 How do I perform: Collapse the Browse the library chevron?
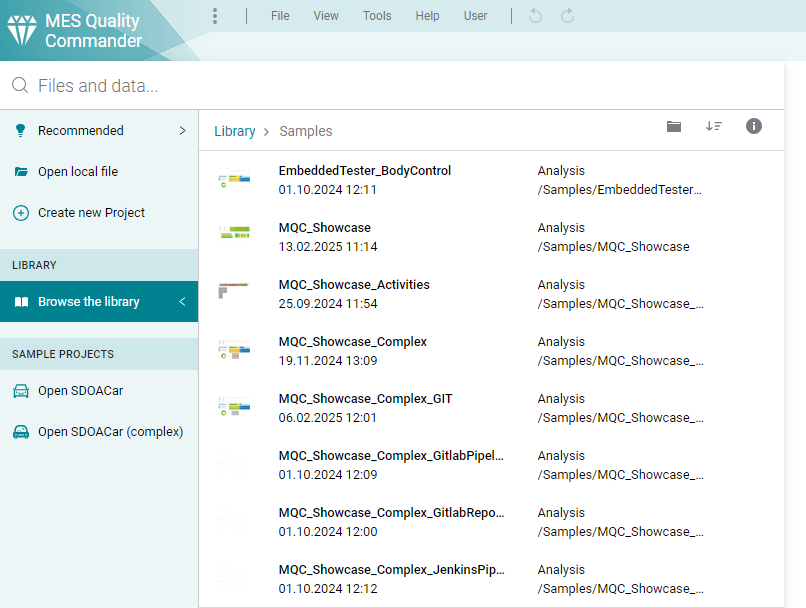point(182,301)
